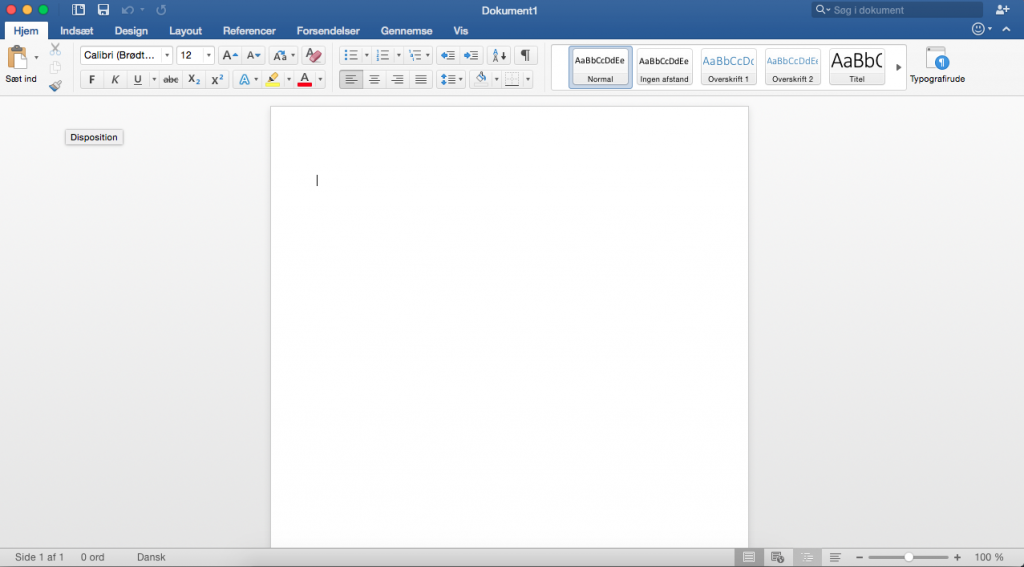Click in the Søg i dokument search field
Image resolution: width=1024 pixels, height=567 pixels.
point(897,10)
